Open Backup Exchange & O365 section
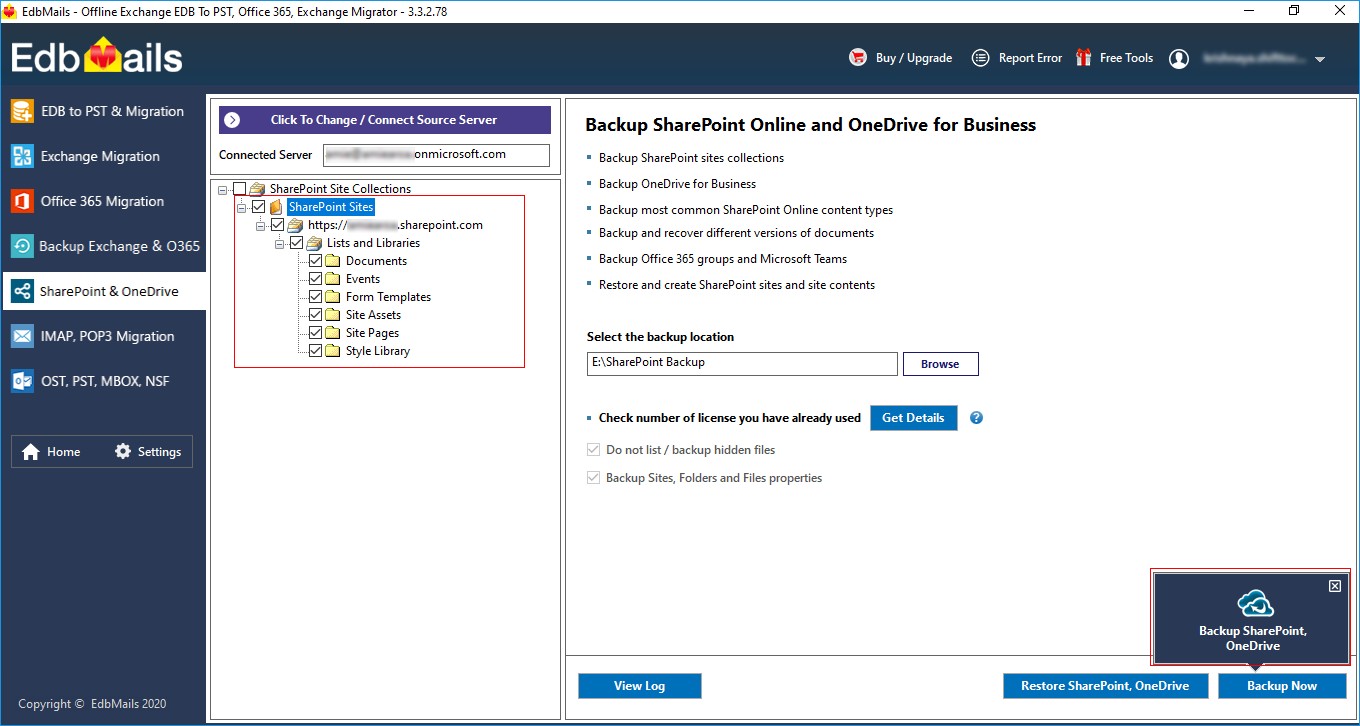 (104, 246)
